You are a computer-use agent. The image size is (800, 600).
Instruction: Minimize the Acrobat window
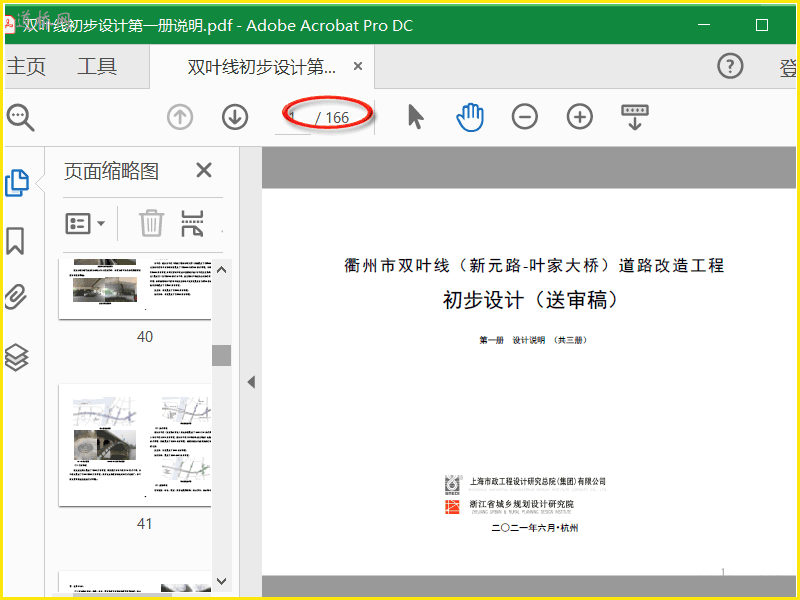704,25
